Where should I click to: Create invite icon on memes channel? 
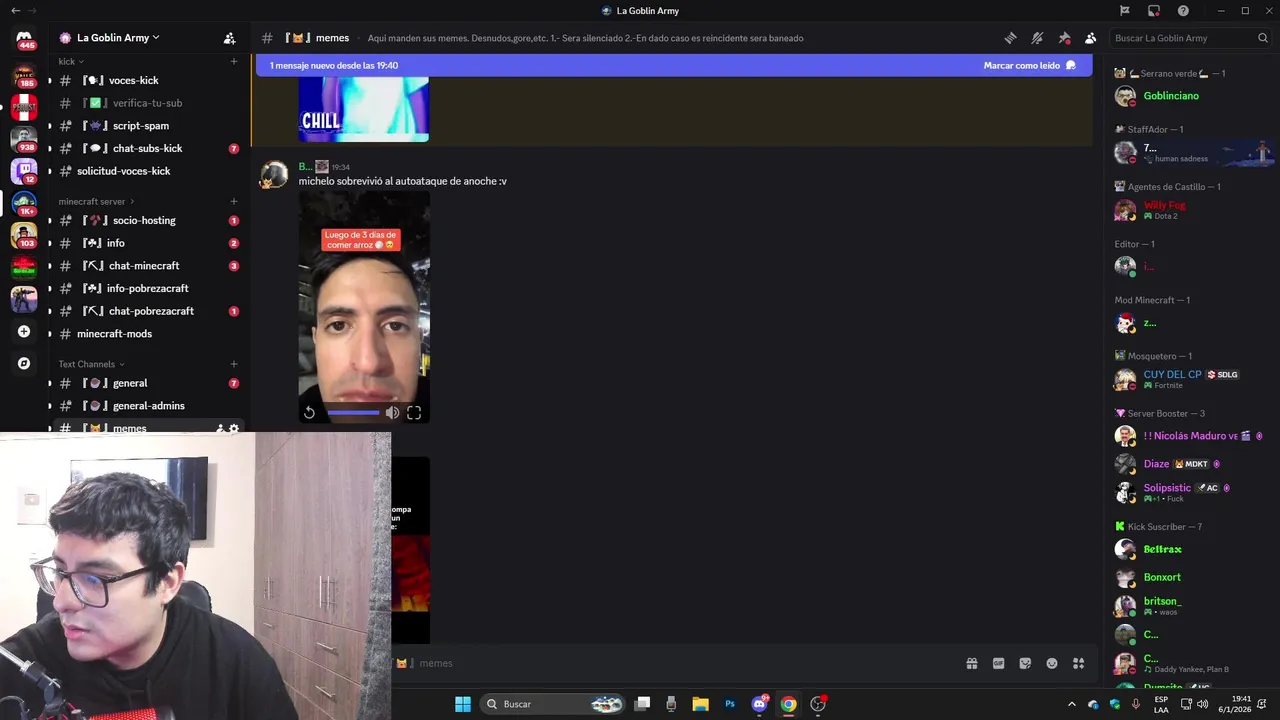coord(220,428)
